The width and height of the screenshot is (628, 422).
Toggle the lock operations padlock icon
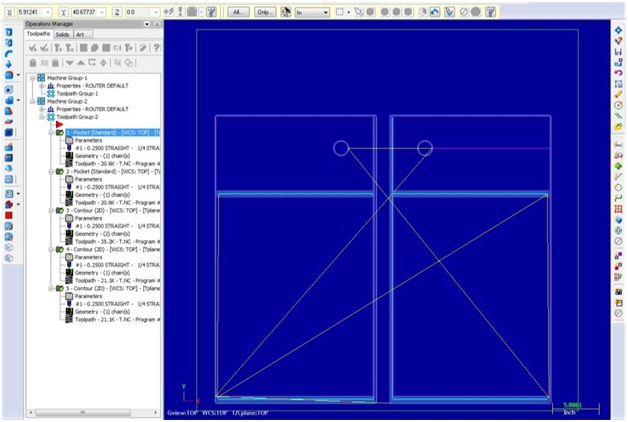33,63
